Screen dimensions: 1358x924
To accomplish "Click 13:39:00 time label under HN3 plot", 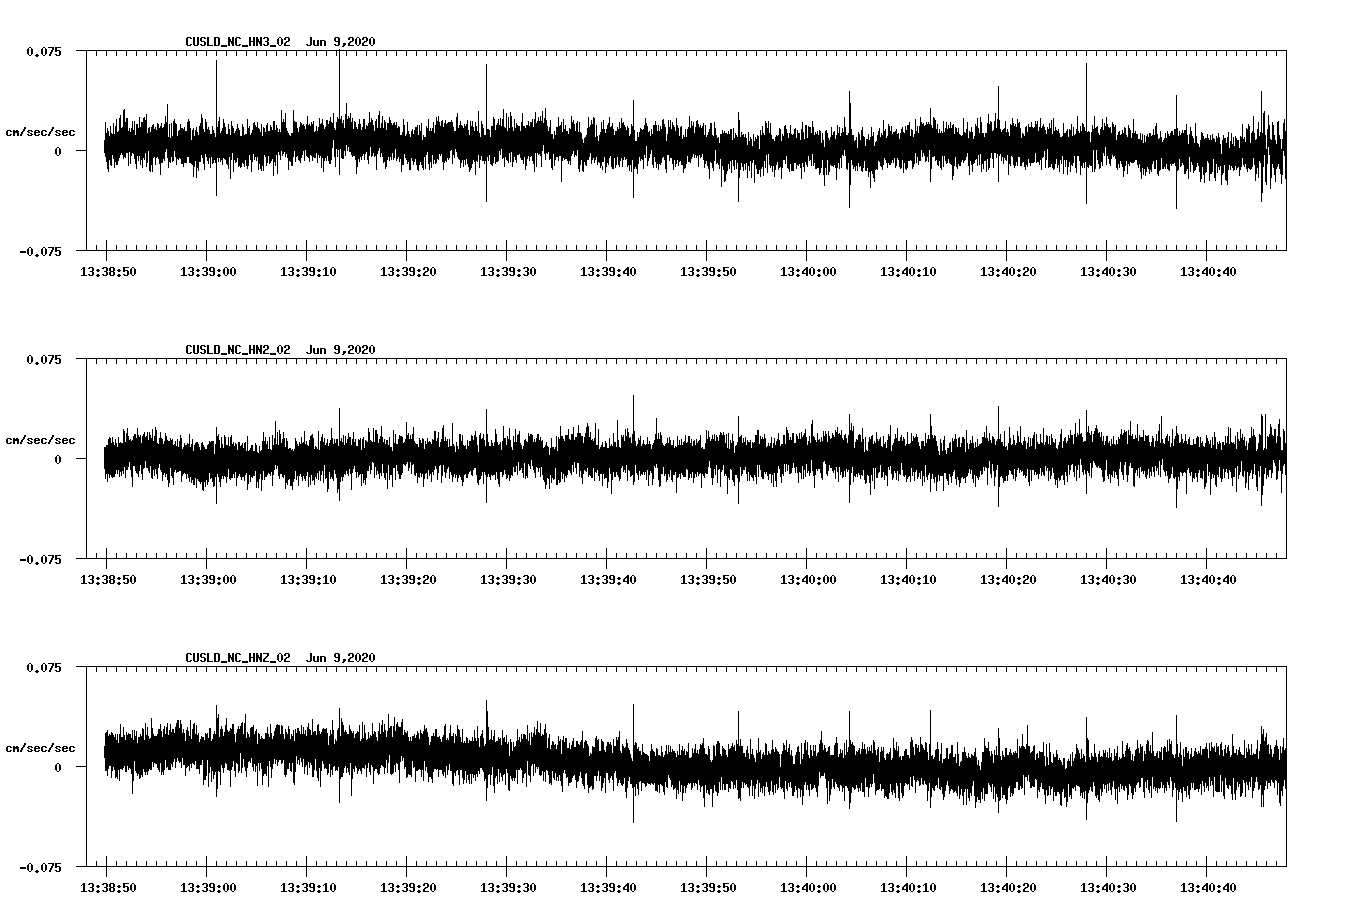I will (x=207, y=272).
